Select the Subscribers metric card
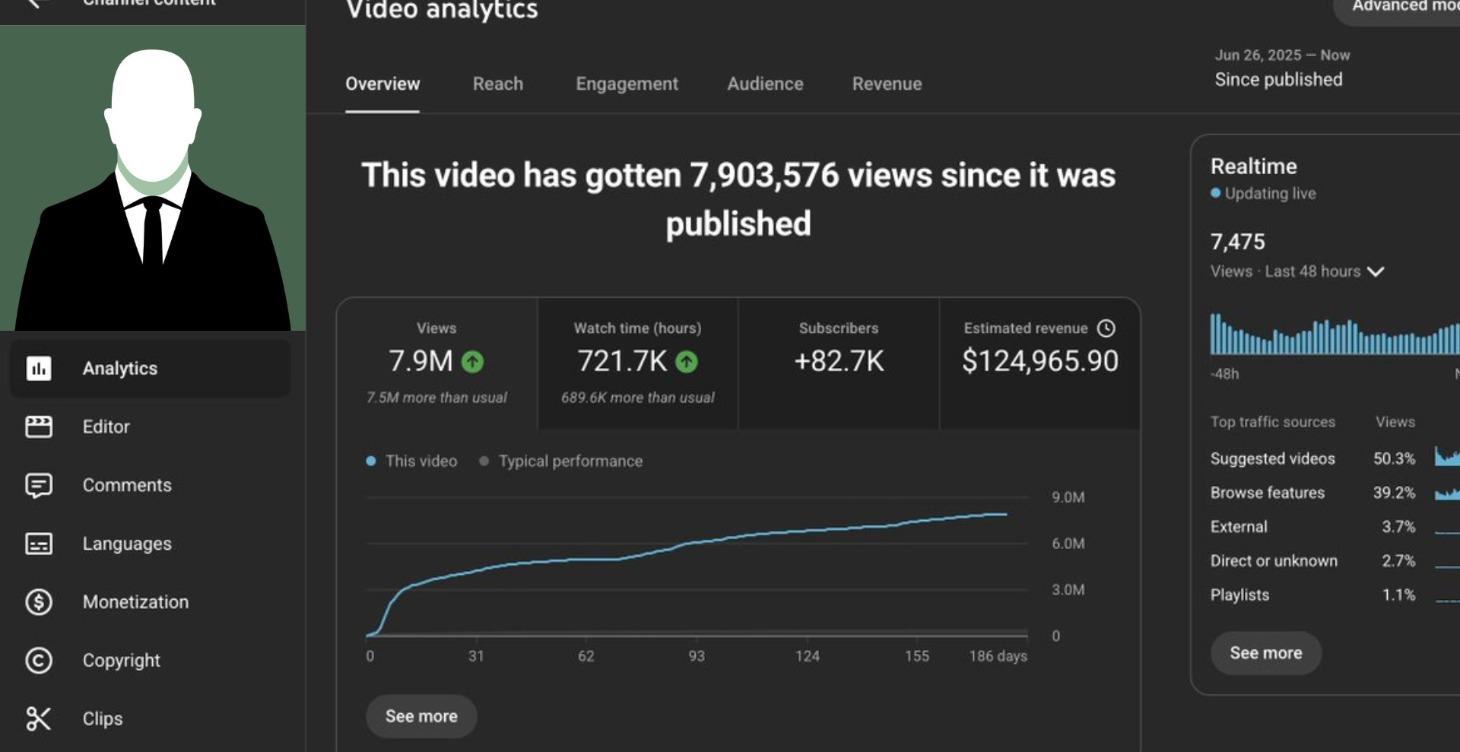Viewport: 1460px width, 752px height. point(839,364)
